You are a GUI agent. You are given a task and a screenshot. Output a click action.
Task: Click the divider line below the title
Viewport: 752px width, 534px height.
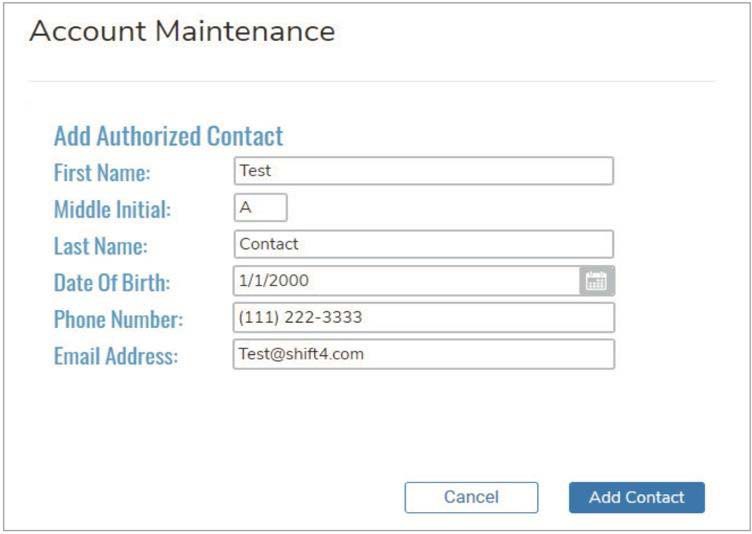coord(372,81)
